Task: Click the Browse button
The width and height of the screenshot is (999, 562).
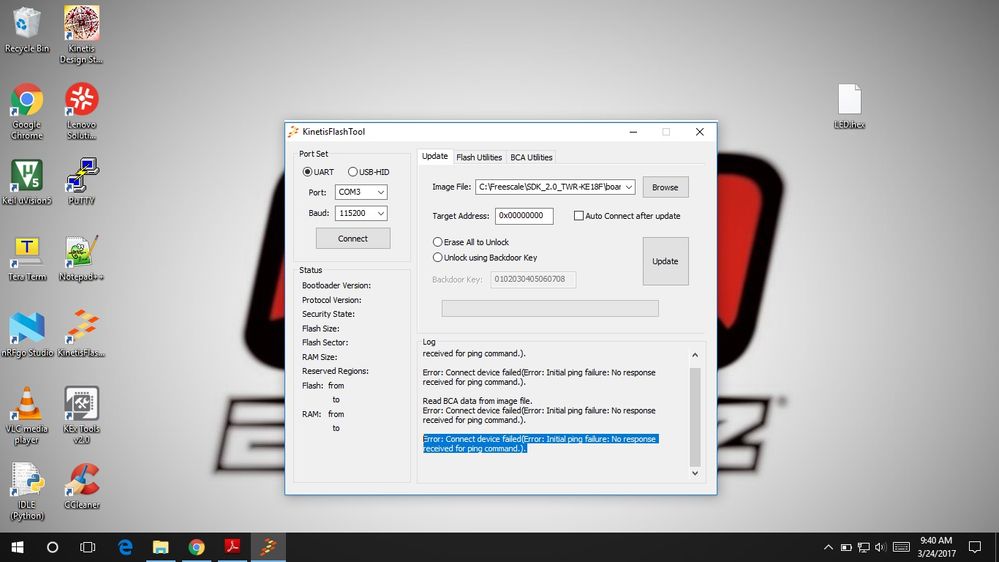Action: (x=665, y=187)
